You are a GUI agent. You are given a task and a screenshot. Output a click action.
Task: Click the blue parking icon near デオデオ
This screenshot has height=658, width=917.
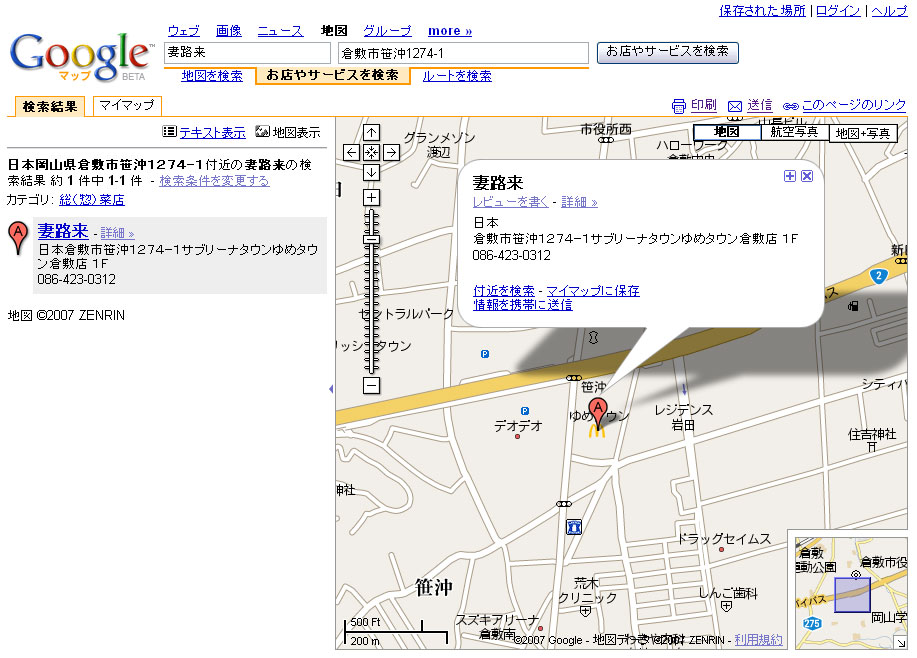point(525,411)
